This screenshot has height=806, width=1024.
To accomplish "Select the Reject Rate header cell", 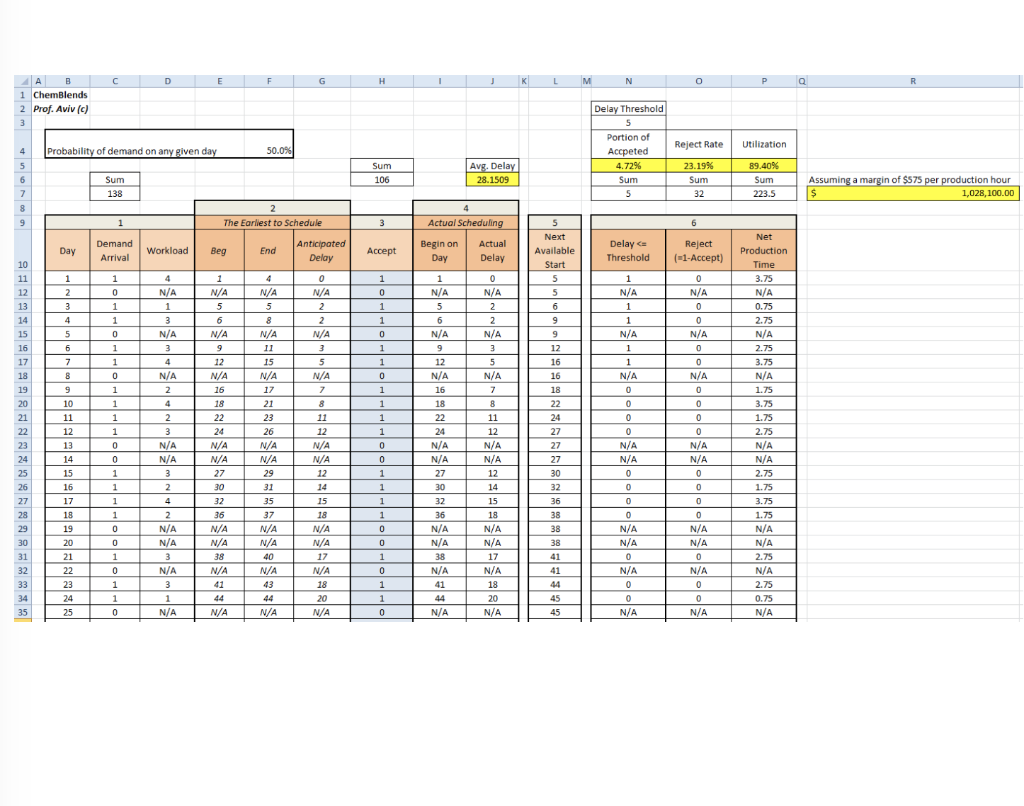I will [698, 143].
